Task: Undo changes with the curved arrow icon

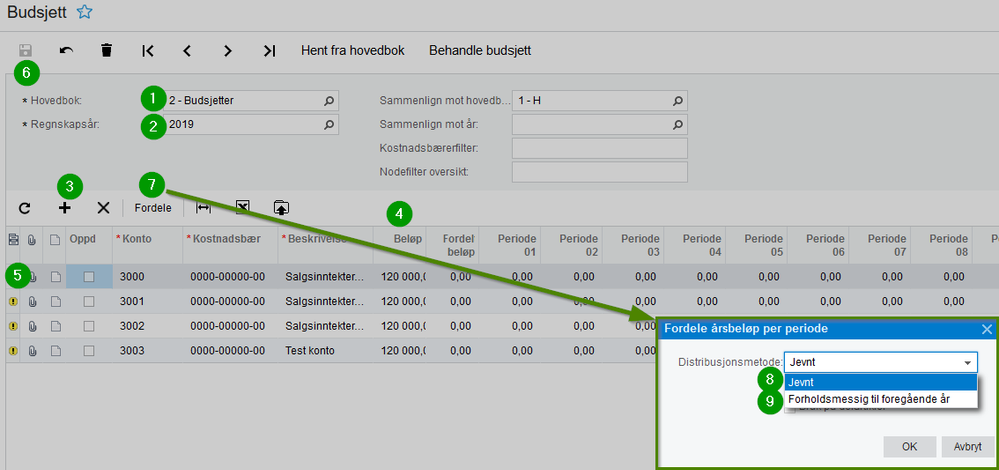Action: tap(66, 50)
